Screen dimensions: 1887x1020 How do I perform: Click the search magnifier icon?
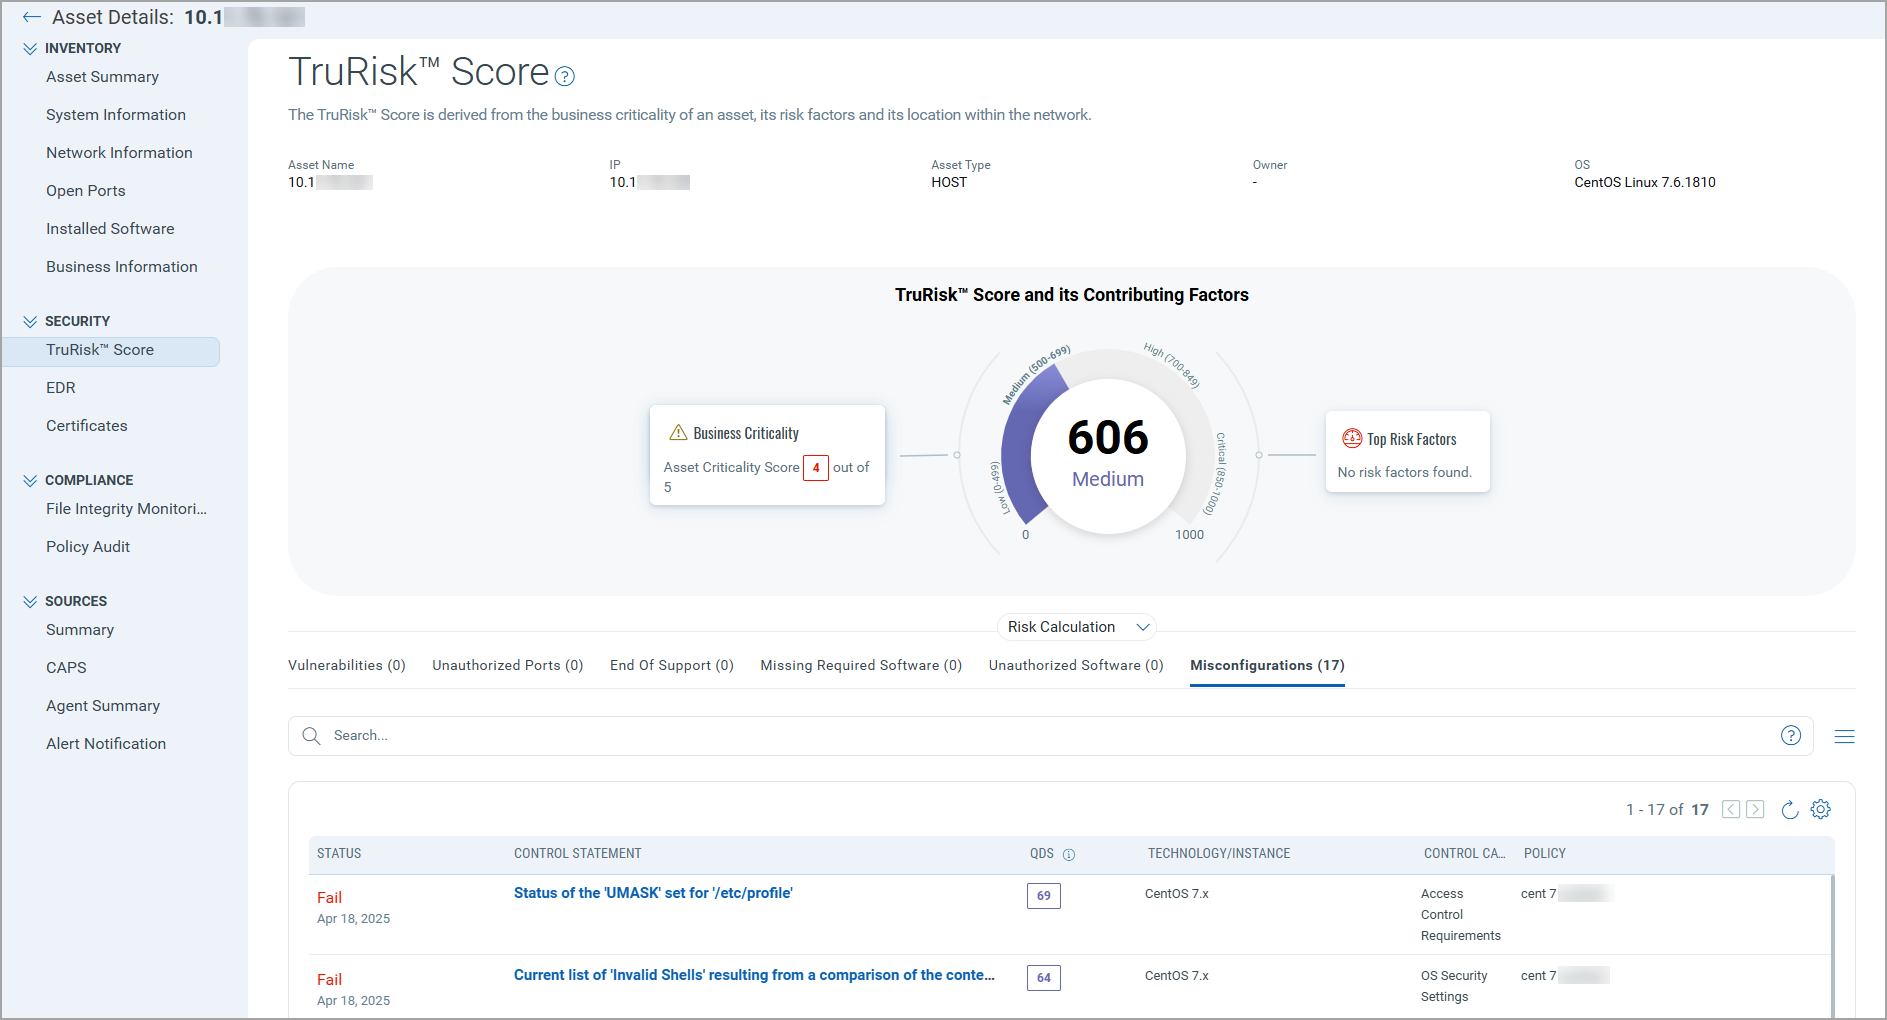[x=312, y=736]
